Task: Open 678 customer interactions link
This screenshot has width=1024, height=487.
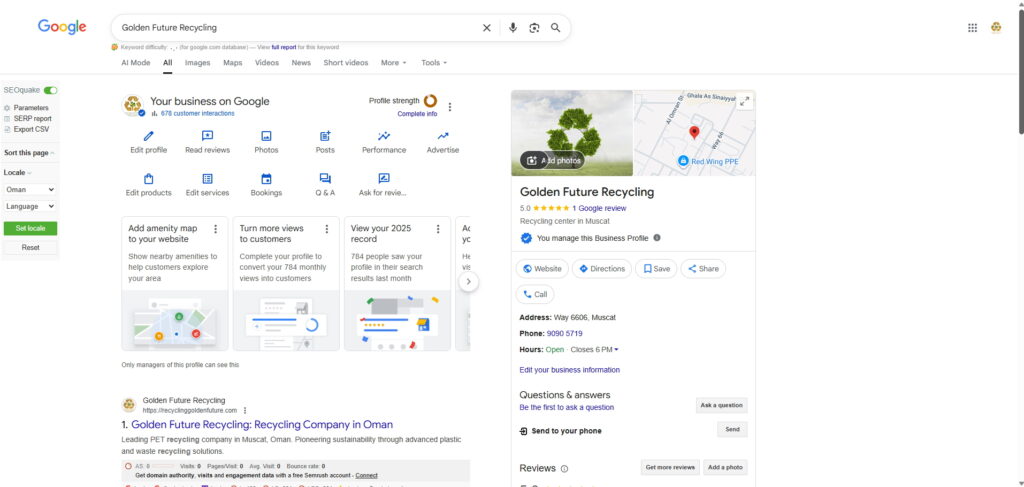Action: [x=197, y=114]
